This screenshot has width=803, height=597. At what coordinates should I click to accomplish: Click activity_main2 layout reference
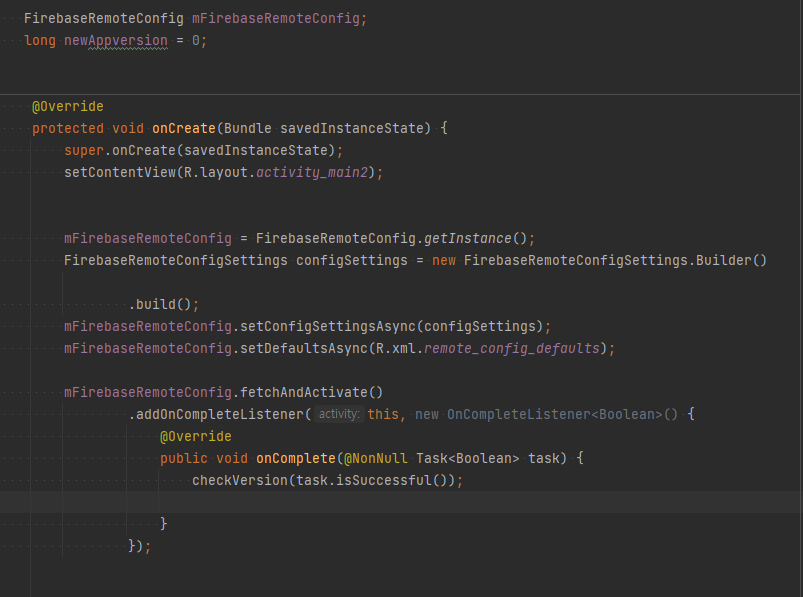tap(312, 173)
